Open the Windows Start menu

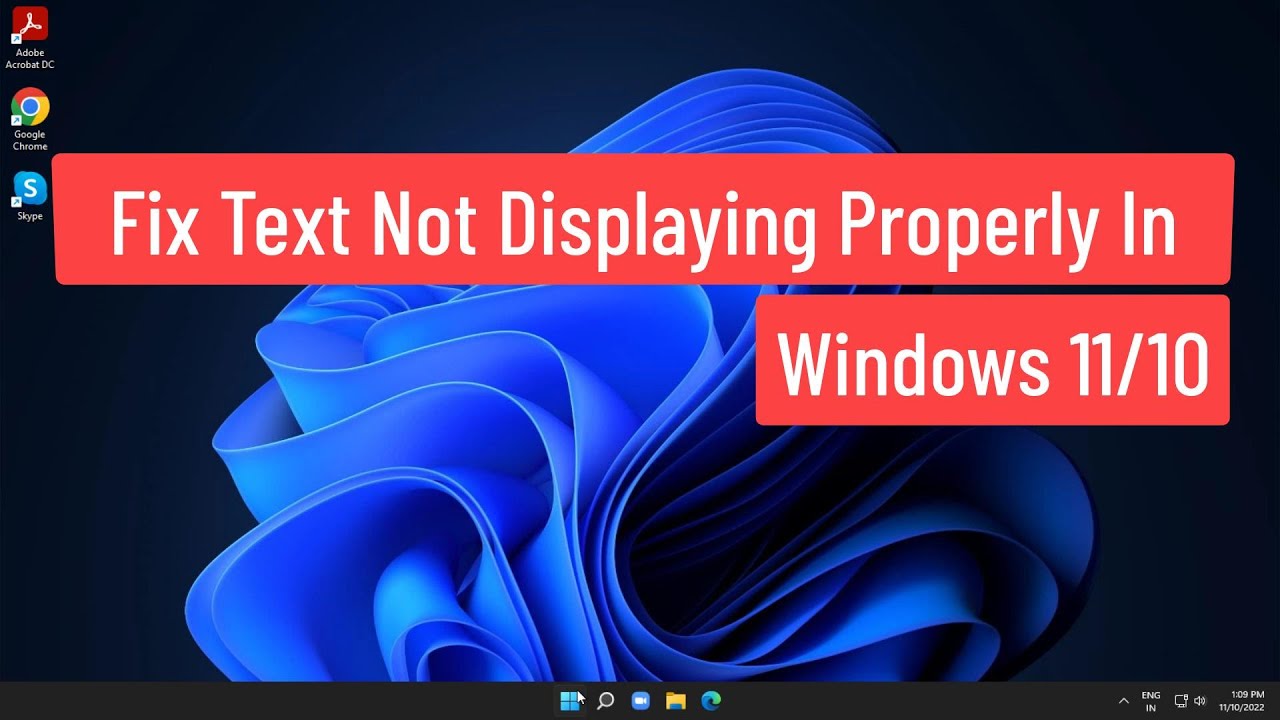point(570,701)
